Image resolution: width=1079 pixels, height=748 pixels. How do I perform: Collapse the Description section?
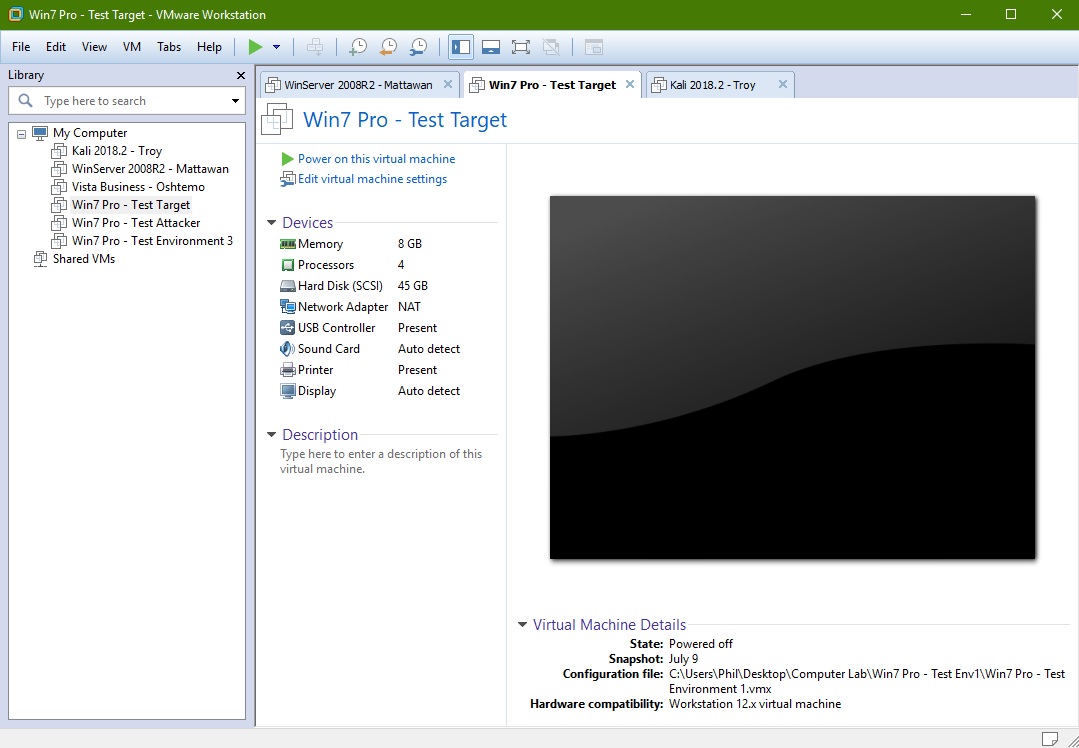coord(272,434)
